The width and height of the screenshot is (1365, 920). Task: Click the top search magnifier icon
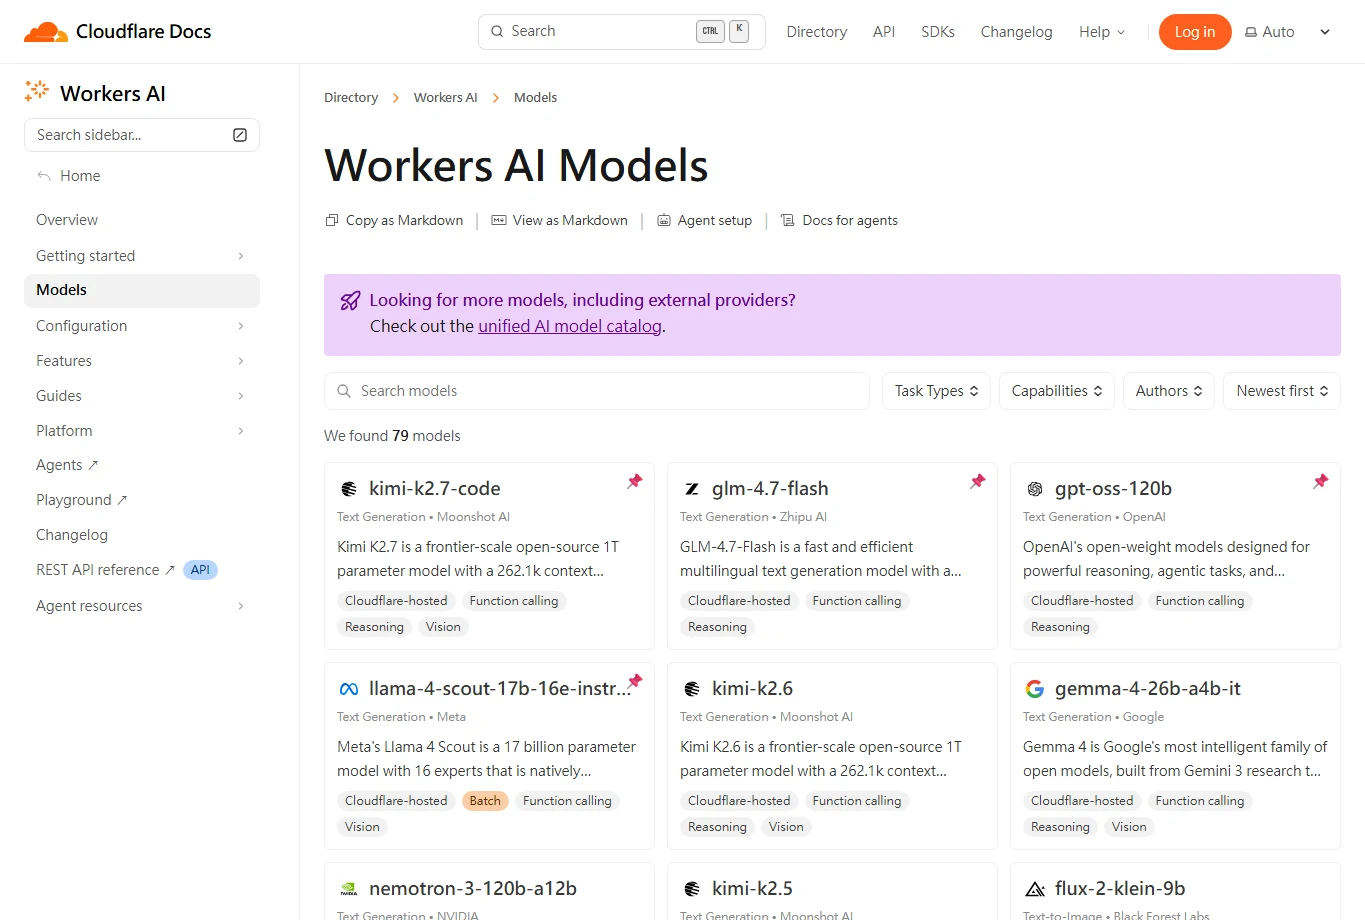(x=497, y=31)
